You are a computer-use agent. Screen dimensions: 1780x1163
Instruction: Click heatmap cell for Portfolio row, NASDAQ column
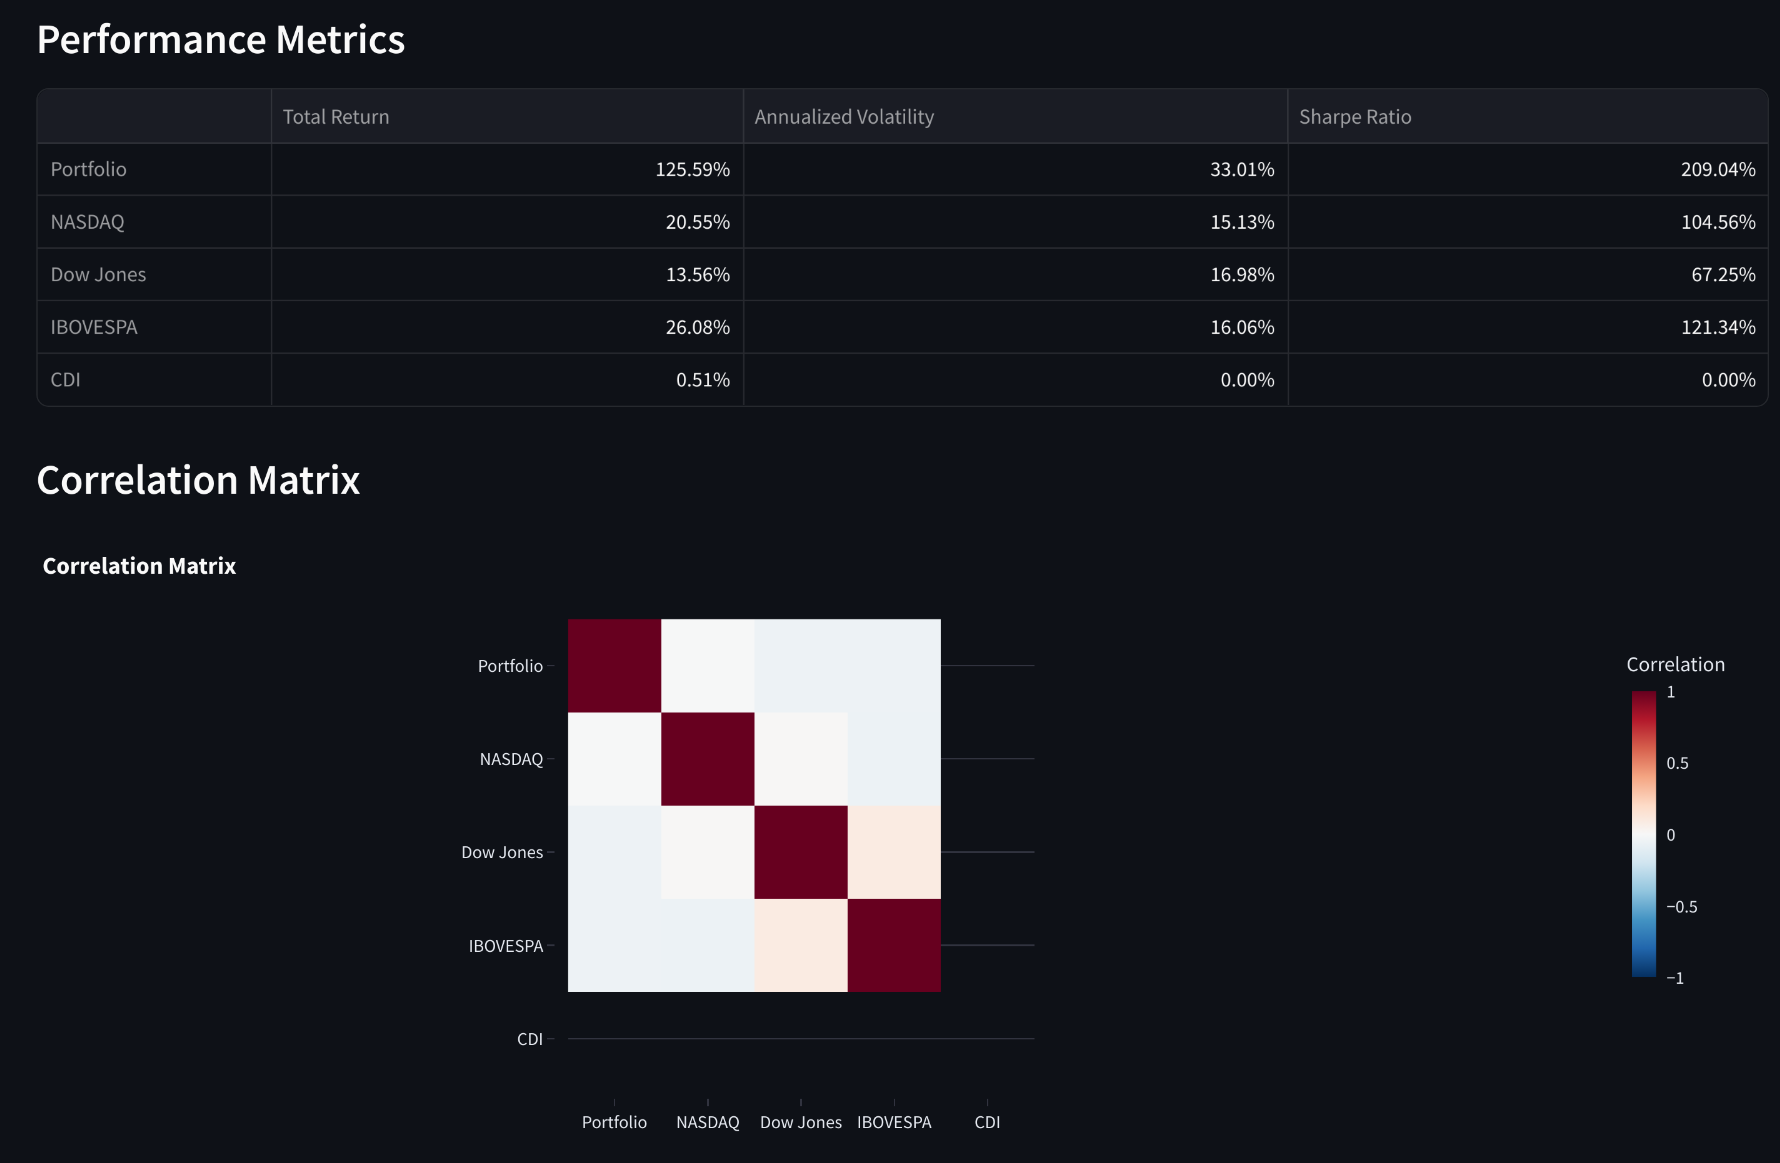coord(708,666)
